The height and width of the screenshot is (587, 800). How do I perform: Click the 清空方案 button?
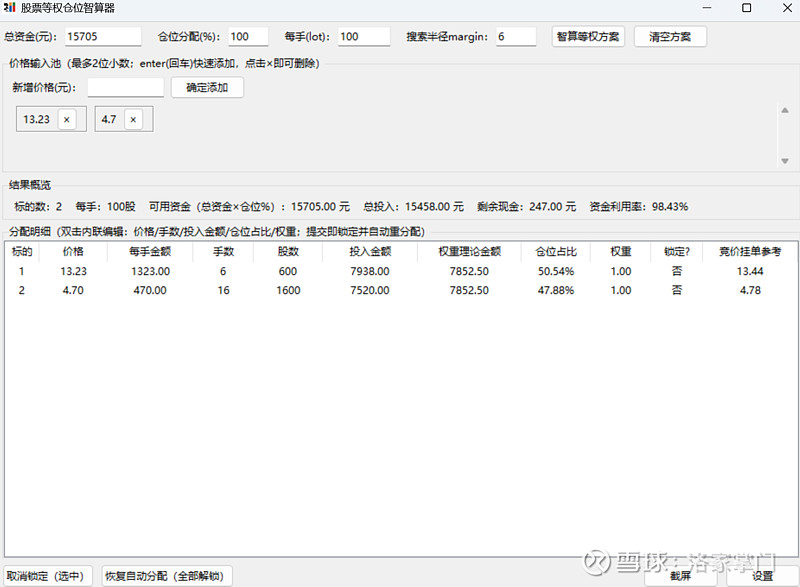[x=670, y=37]
